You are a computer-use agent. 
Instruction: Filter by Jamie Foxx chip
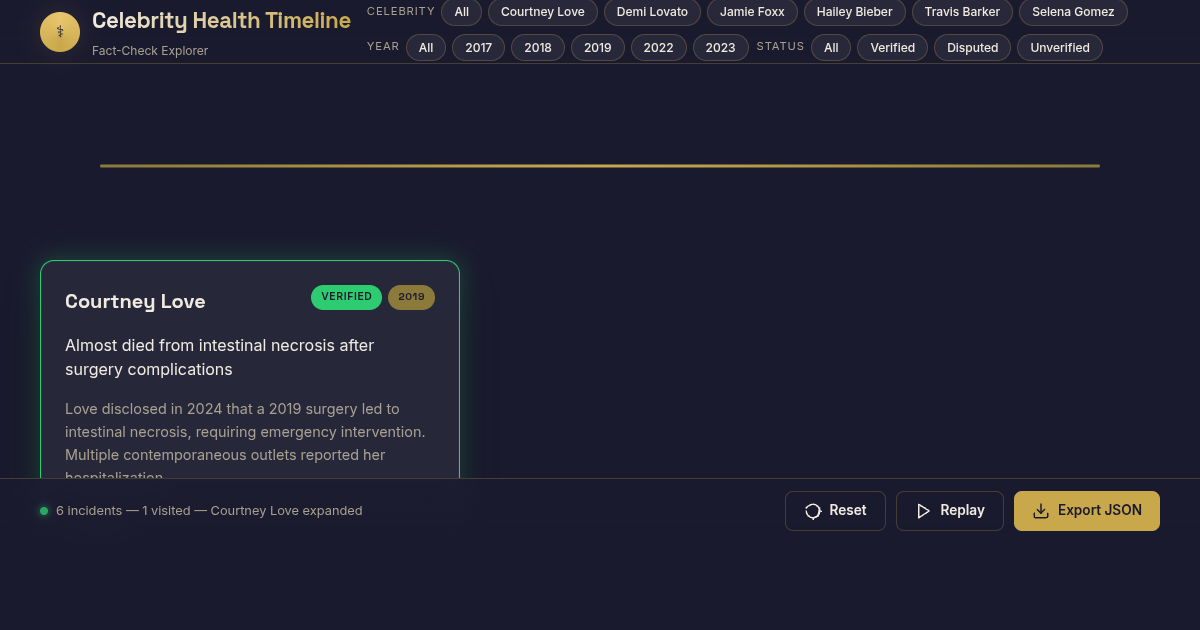coord(752,12)
